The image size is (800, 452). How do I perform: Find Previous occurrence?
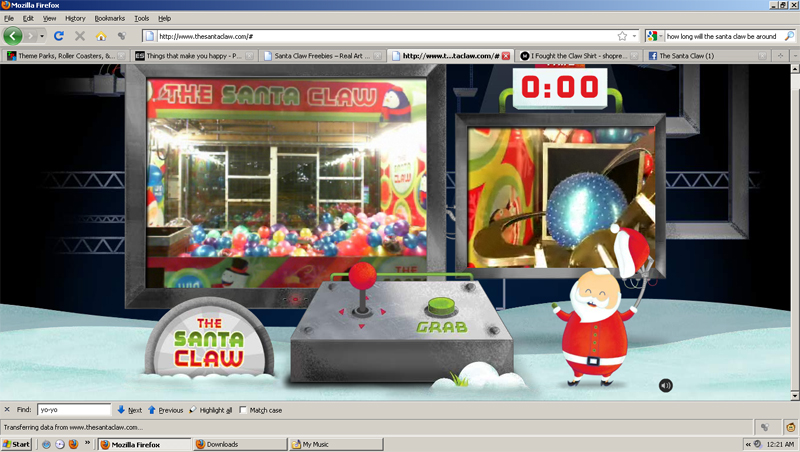pos(165,410)
